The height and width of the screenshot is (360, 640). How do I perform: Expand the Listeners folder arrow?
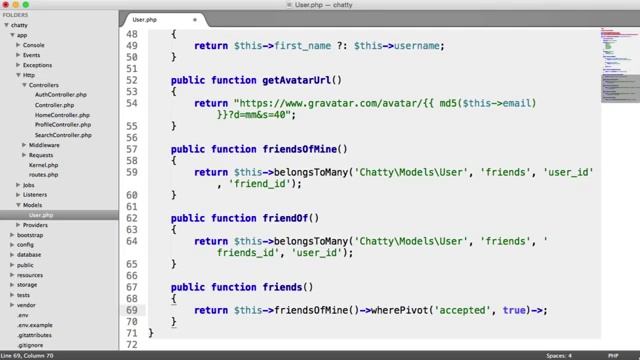[x=18, y=195]
